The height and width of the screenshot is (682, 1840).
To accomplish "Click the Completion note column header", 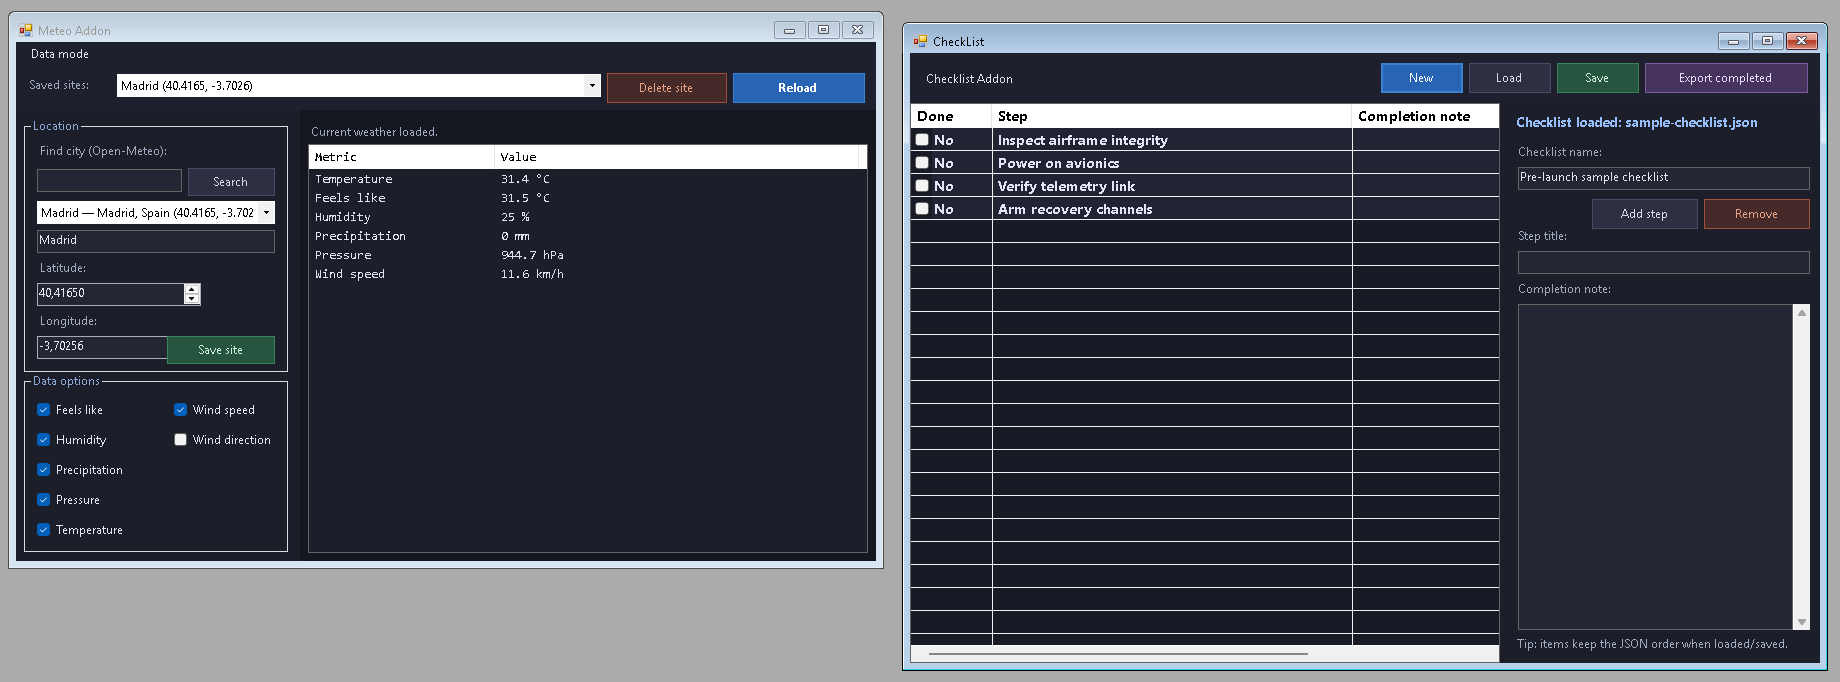I will (x=1425, y=116).
